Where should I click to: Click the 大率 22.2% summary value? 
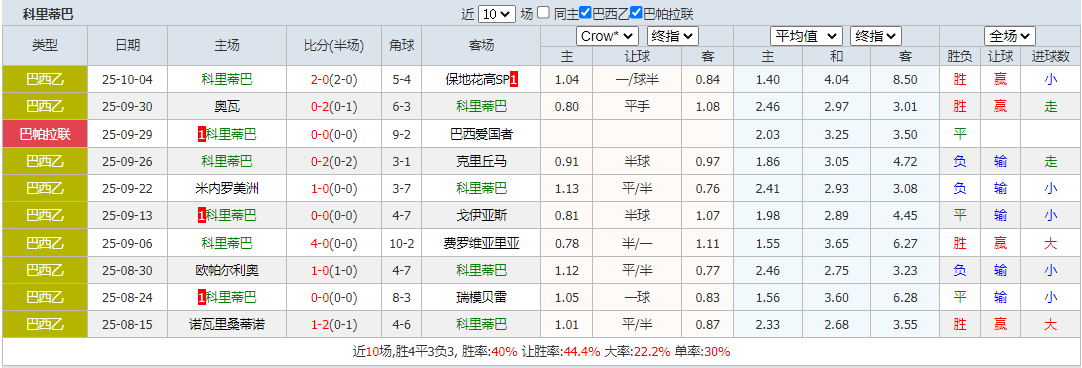(x=652, y=351)
